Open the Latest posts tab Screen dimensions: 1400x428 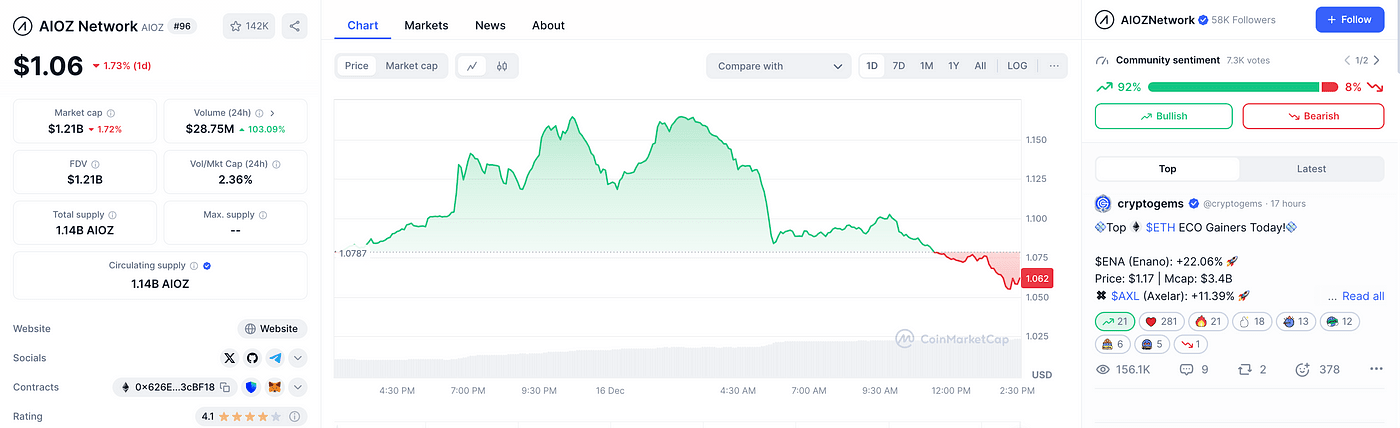(1311, 169)
